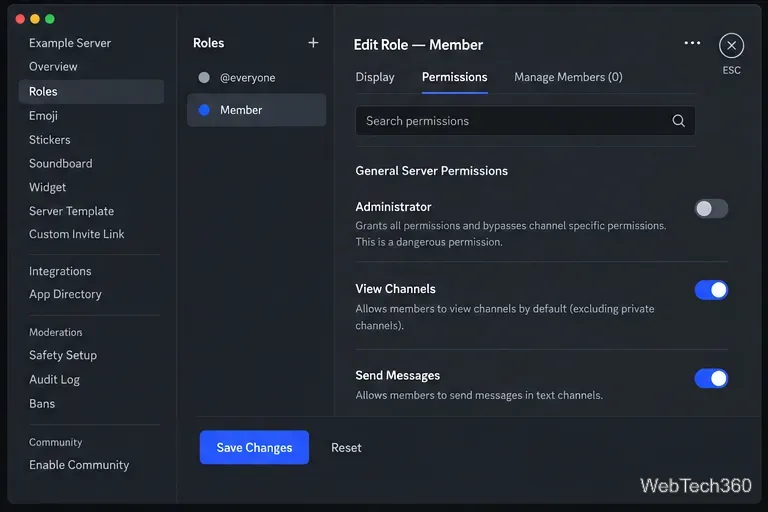The height and width of the screenshot is (512, 768).
Task: Open the Stickers settings page
Action: tap(49, 140)
